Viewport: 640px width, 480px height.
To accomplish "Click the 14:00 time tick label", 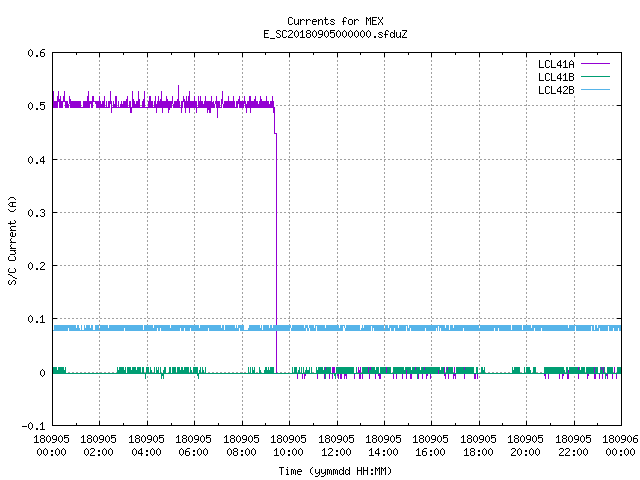I will (383, 452).
